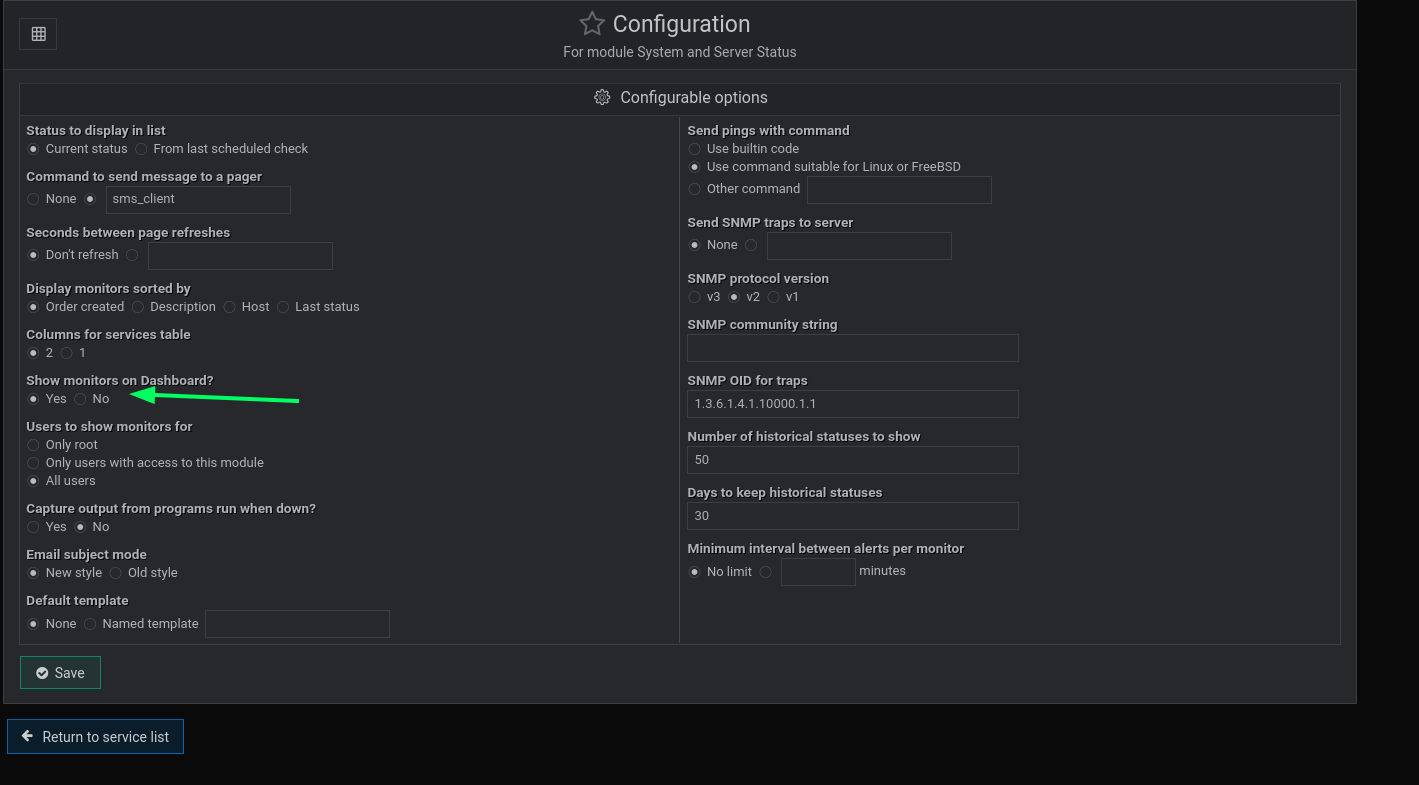Click the sms_client pager command field
Image resolution: width=1419 pixels, height=785 pixels.
pyautogui.click(x=198, y=199)
